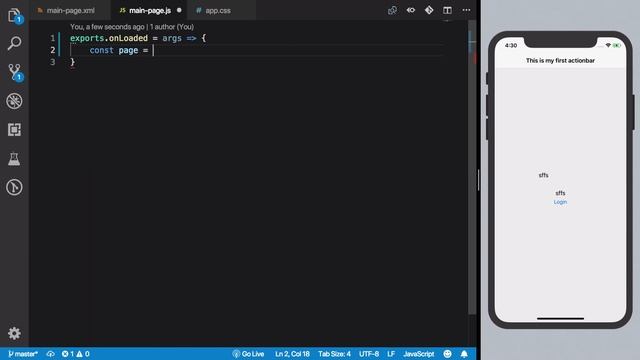Click the master branch in status bar
Viewport: 640px width, 360px height.
[x=23, y=354]
